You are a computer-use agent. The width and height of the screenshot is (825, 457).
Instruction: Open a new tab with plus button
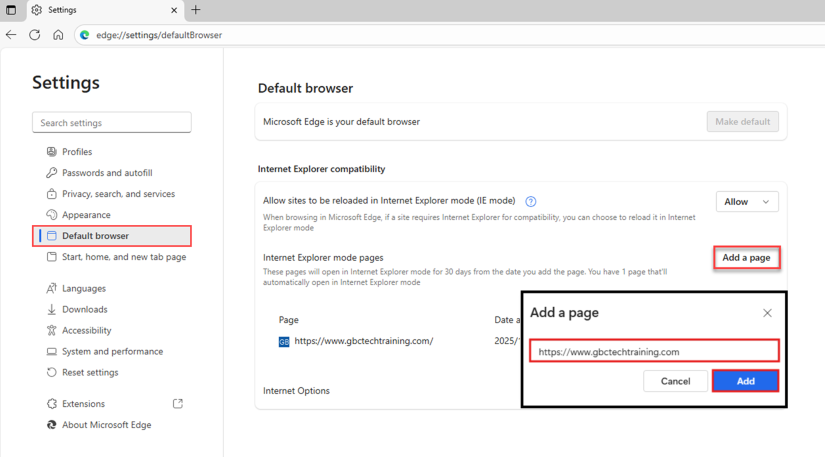195,10
